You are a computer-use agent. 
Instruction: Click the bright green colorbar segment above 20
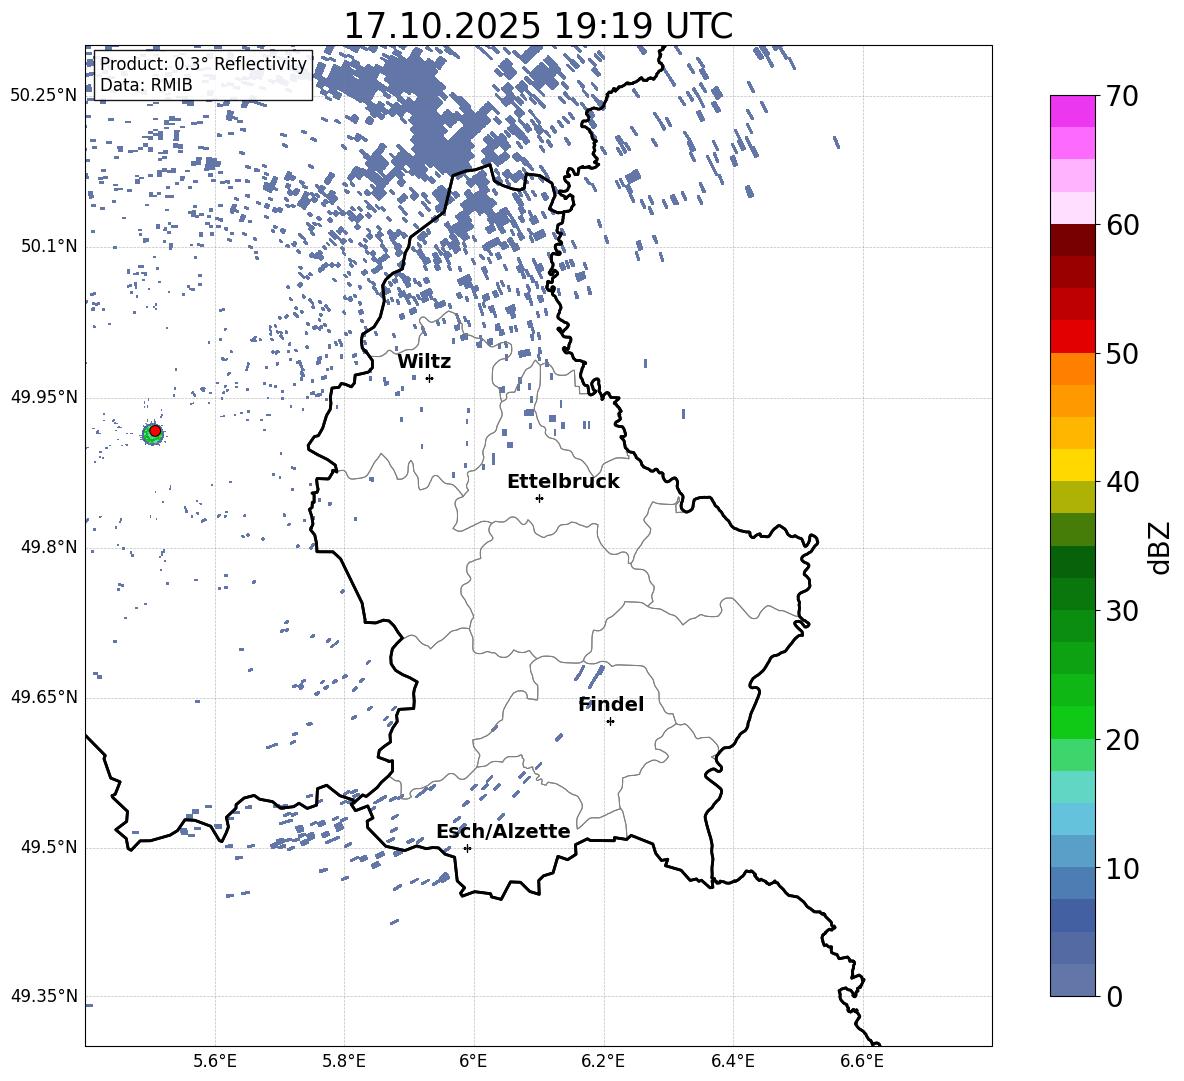click(1072, 722)
